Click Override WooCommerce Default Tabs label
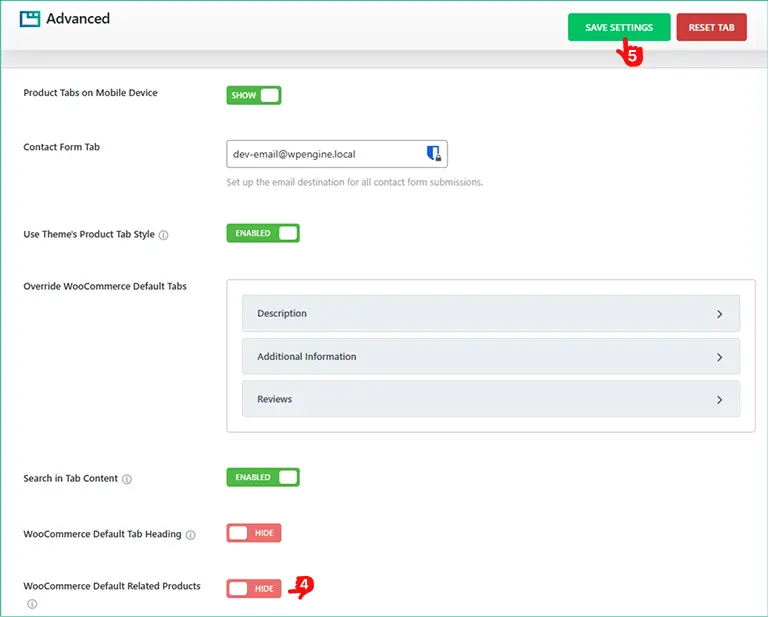This screenshot has height=617, width=769. click(x=105, y=286)
